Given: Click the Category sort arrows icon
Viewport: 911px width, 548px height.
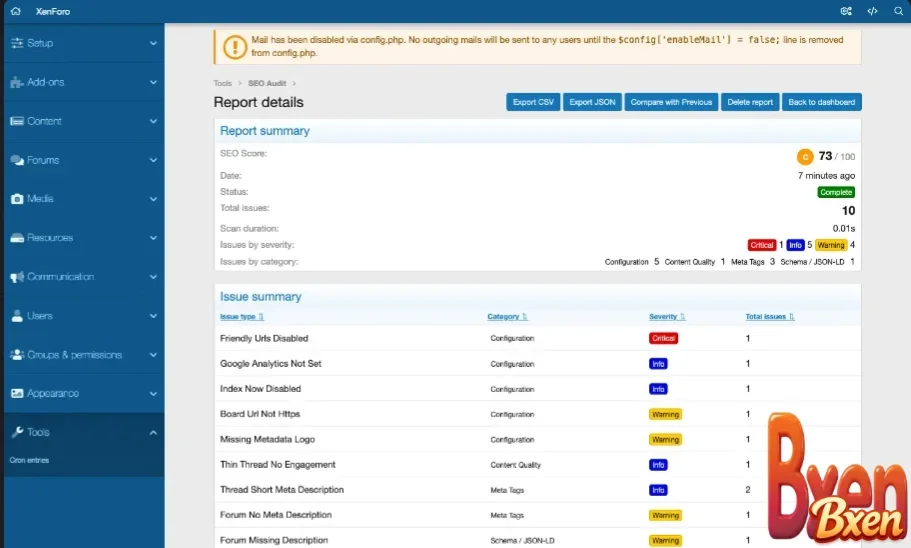Looking at the screenshot, I should point(525,317).
